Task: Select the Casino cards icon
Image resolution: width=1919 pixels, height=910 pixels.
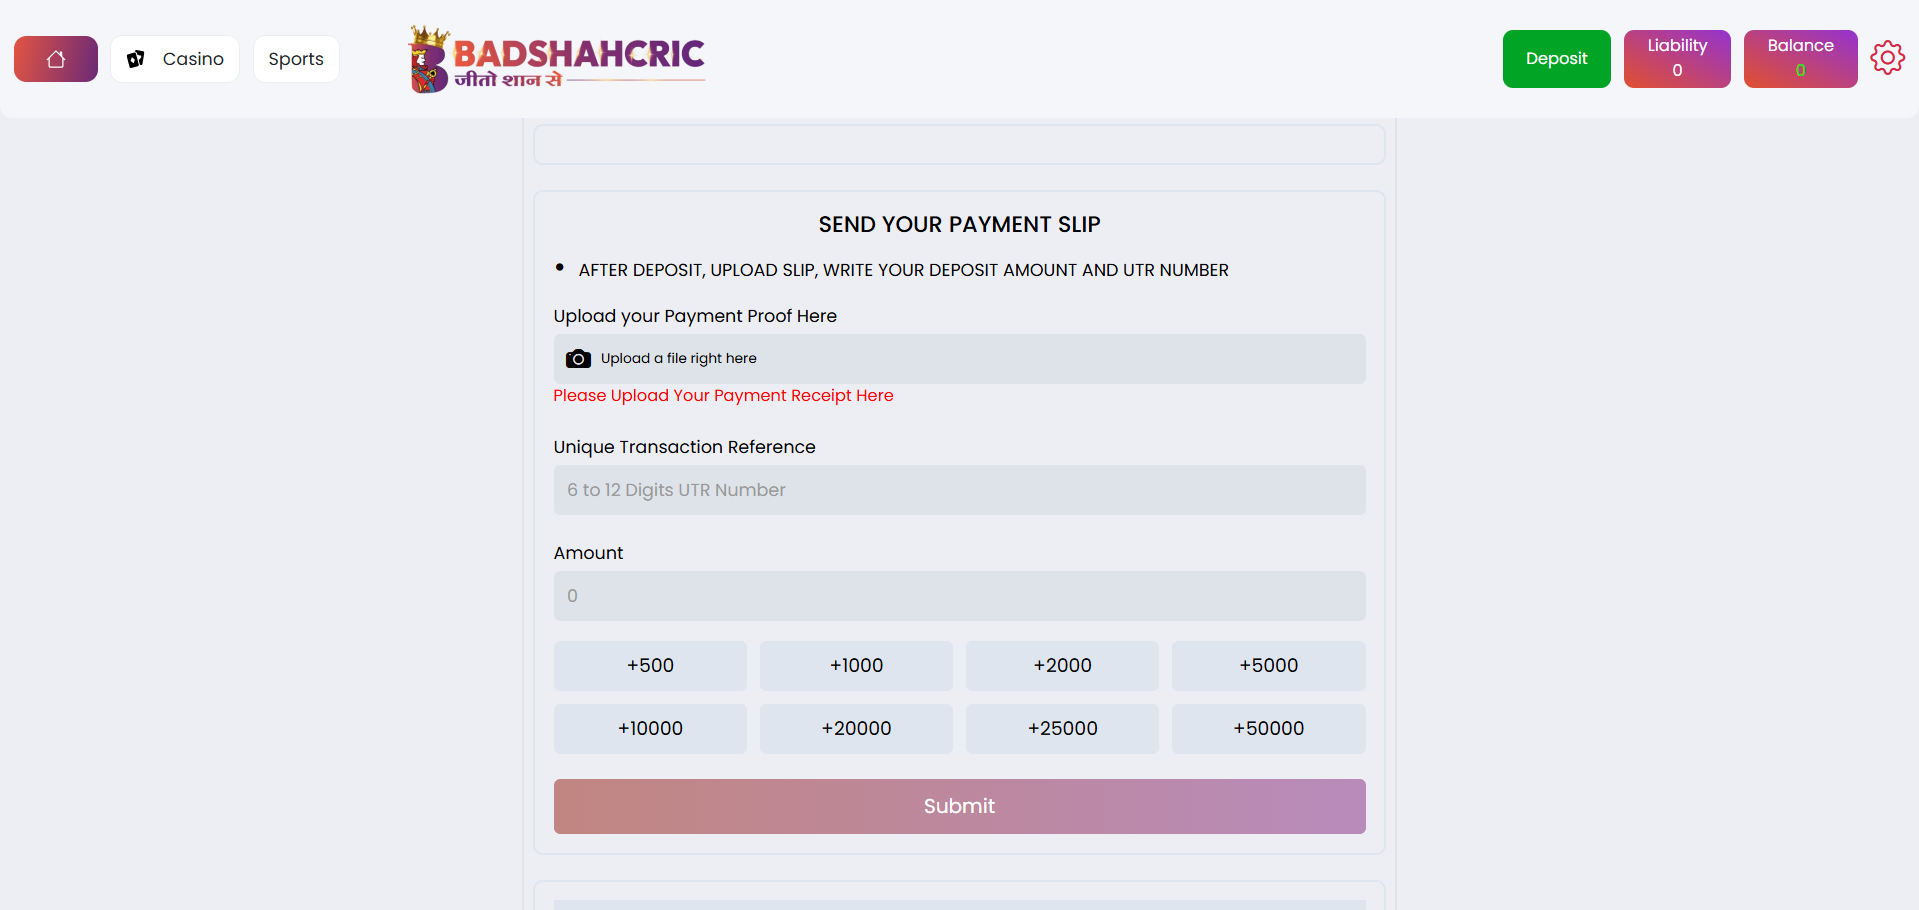Action: (136, 58)
